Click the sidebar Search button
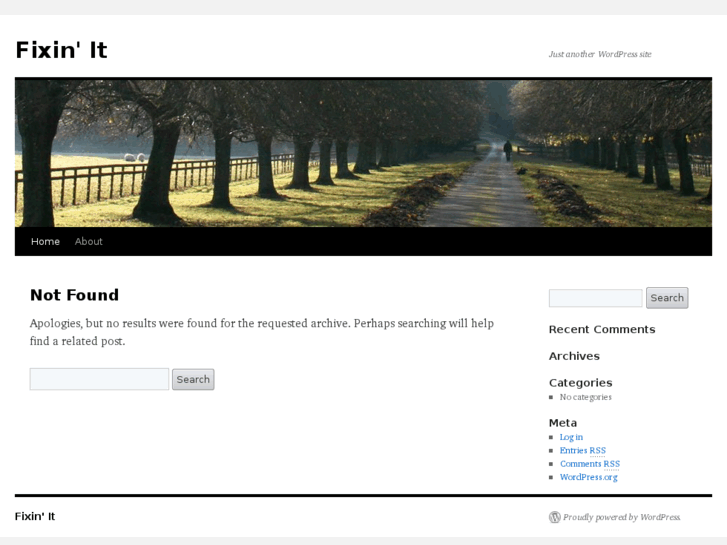The width and height of the screenshot is (727, 545). (x=667, y=298)
